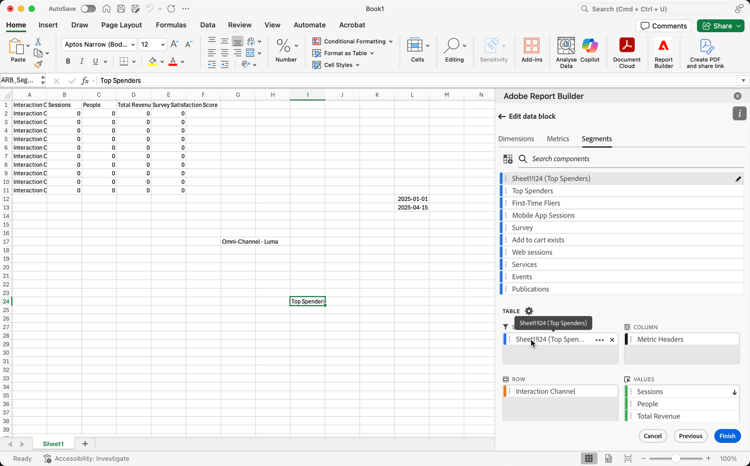Click the info icon in Report Builder panel
The height and width of the screenshot is (466, 750).
click(739, 113)
